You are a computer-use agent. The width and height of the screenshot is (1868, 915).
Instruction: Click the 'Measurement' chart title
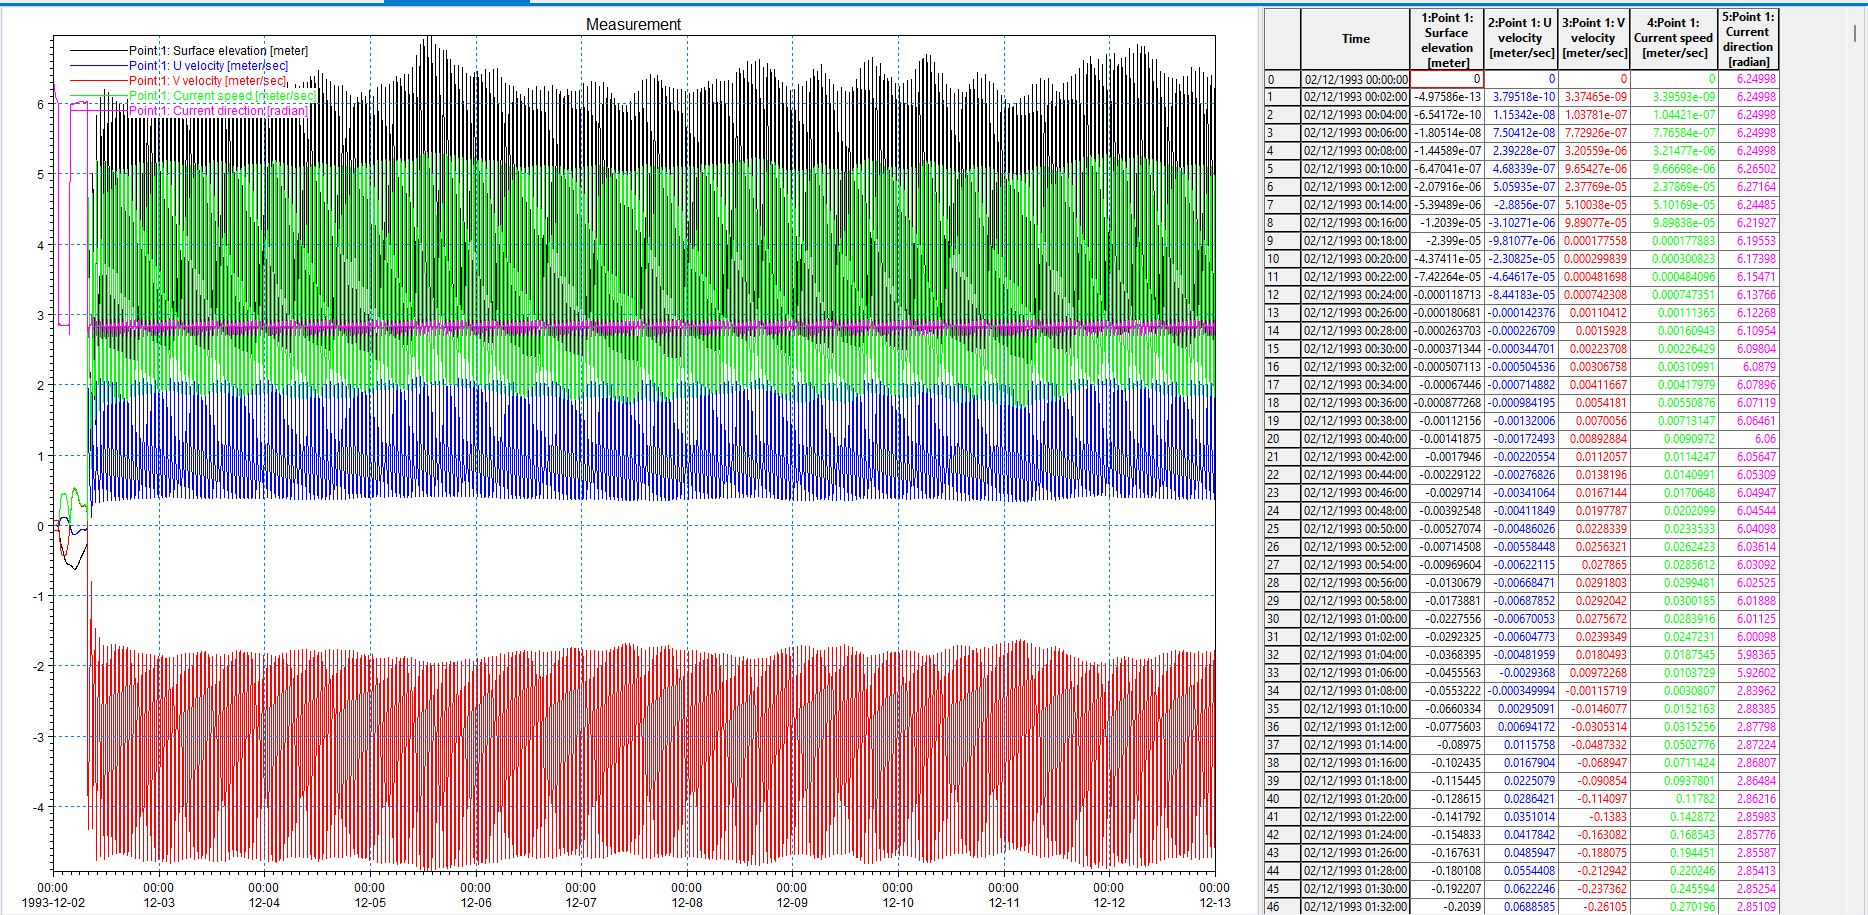[x=633, y=24]
